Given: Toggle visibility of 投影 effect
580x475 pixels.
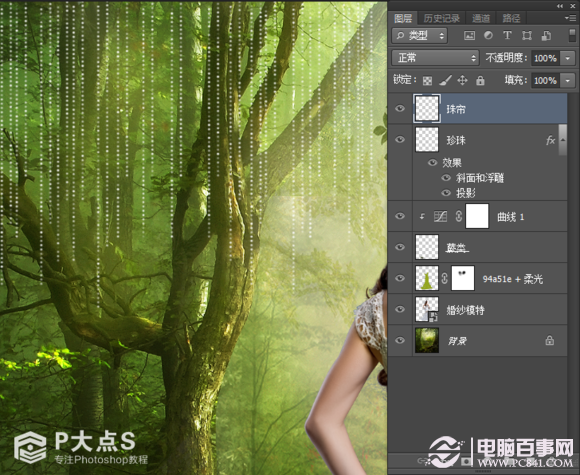Looking at the screenshot, I should pos(446,193).
